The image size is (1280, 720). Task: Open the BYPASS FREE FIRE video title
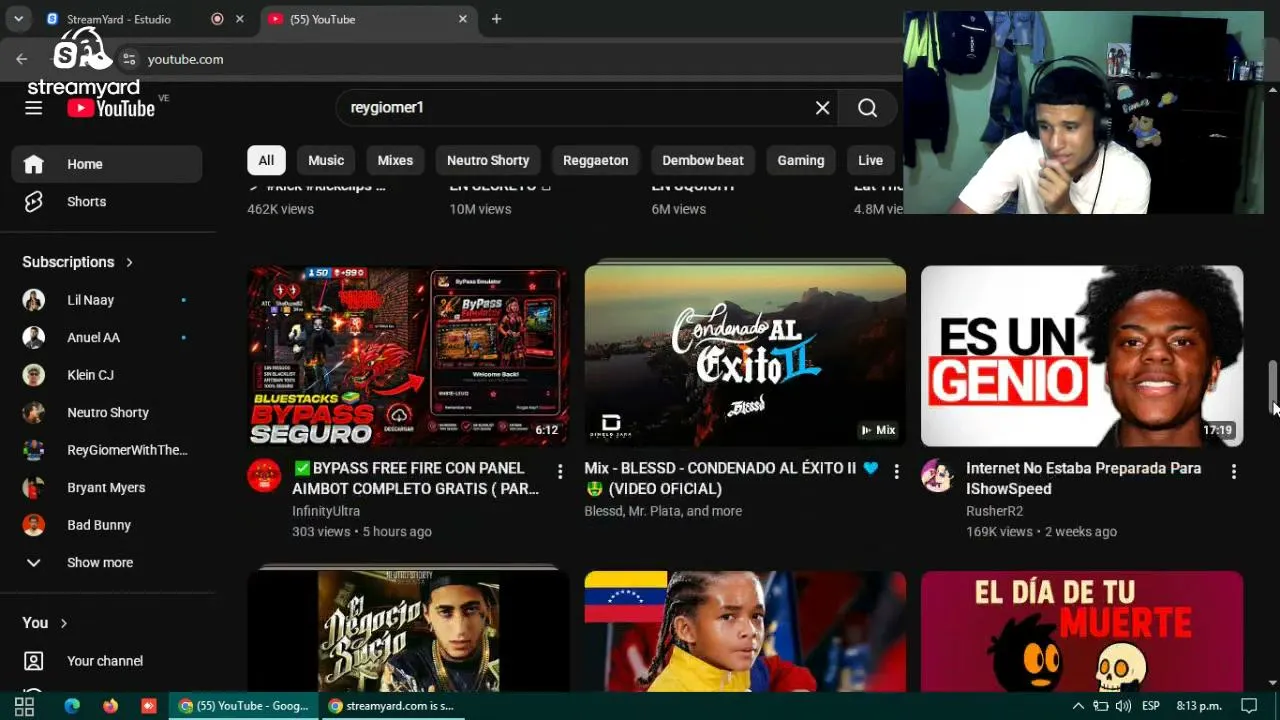416,478
